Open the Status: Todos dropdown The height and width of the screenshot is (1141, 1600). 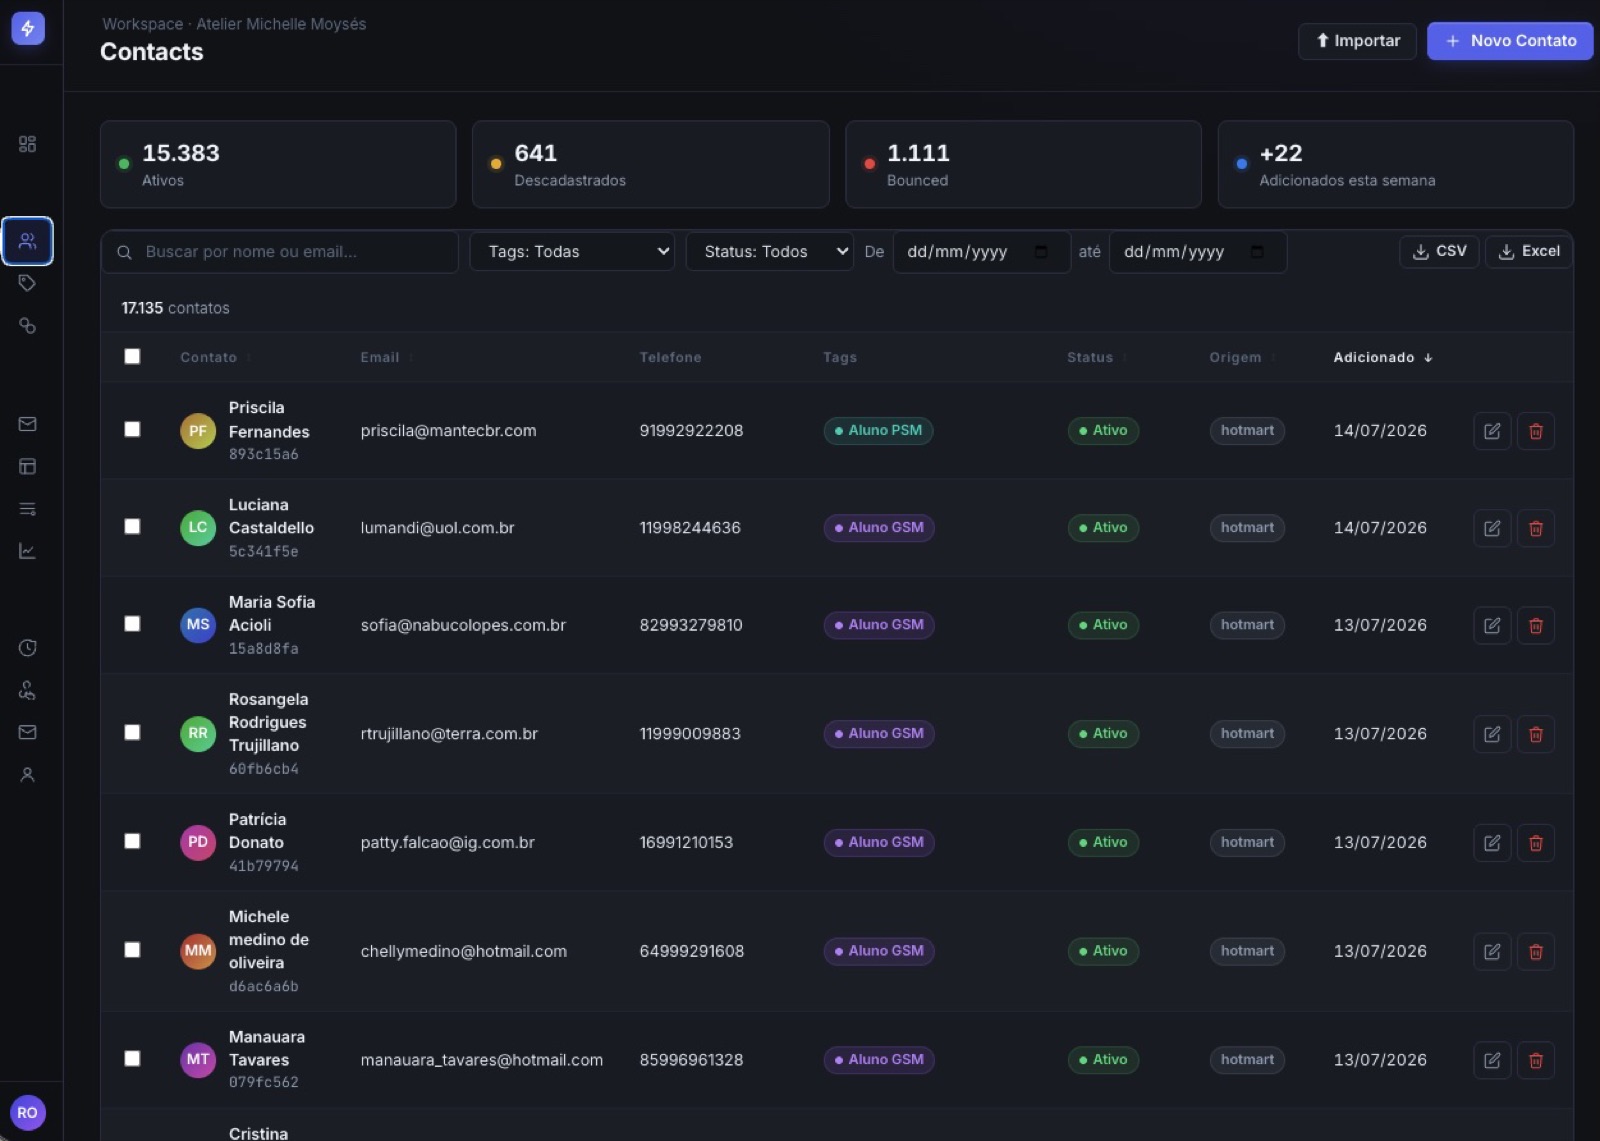click(x=769, y=252)
